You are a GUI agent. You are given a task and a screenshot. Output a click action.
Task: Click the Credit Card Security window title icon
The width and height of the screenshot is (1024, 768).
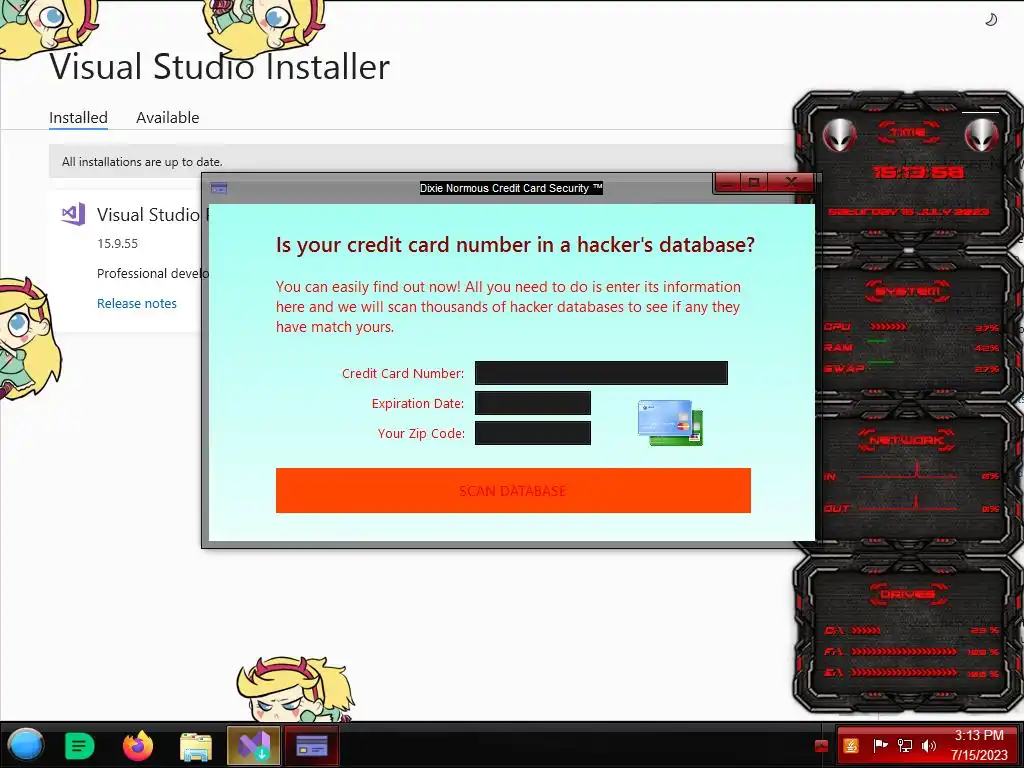click(x=219, y=188)
